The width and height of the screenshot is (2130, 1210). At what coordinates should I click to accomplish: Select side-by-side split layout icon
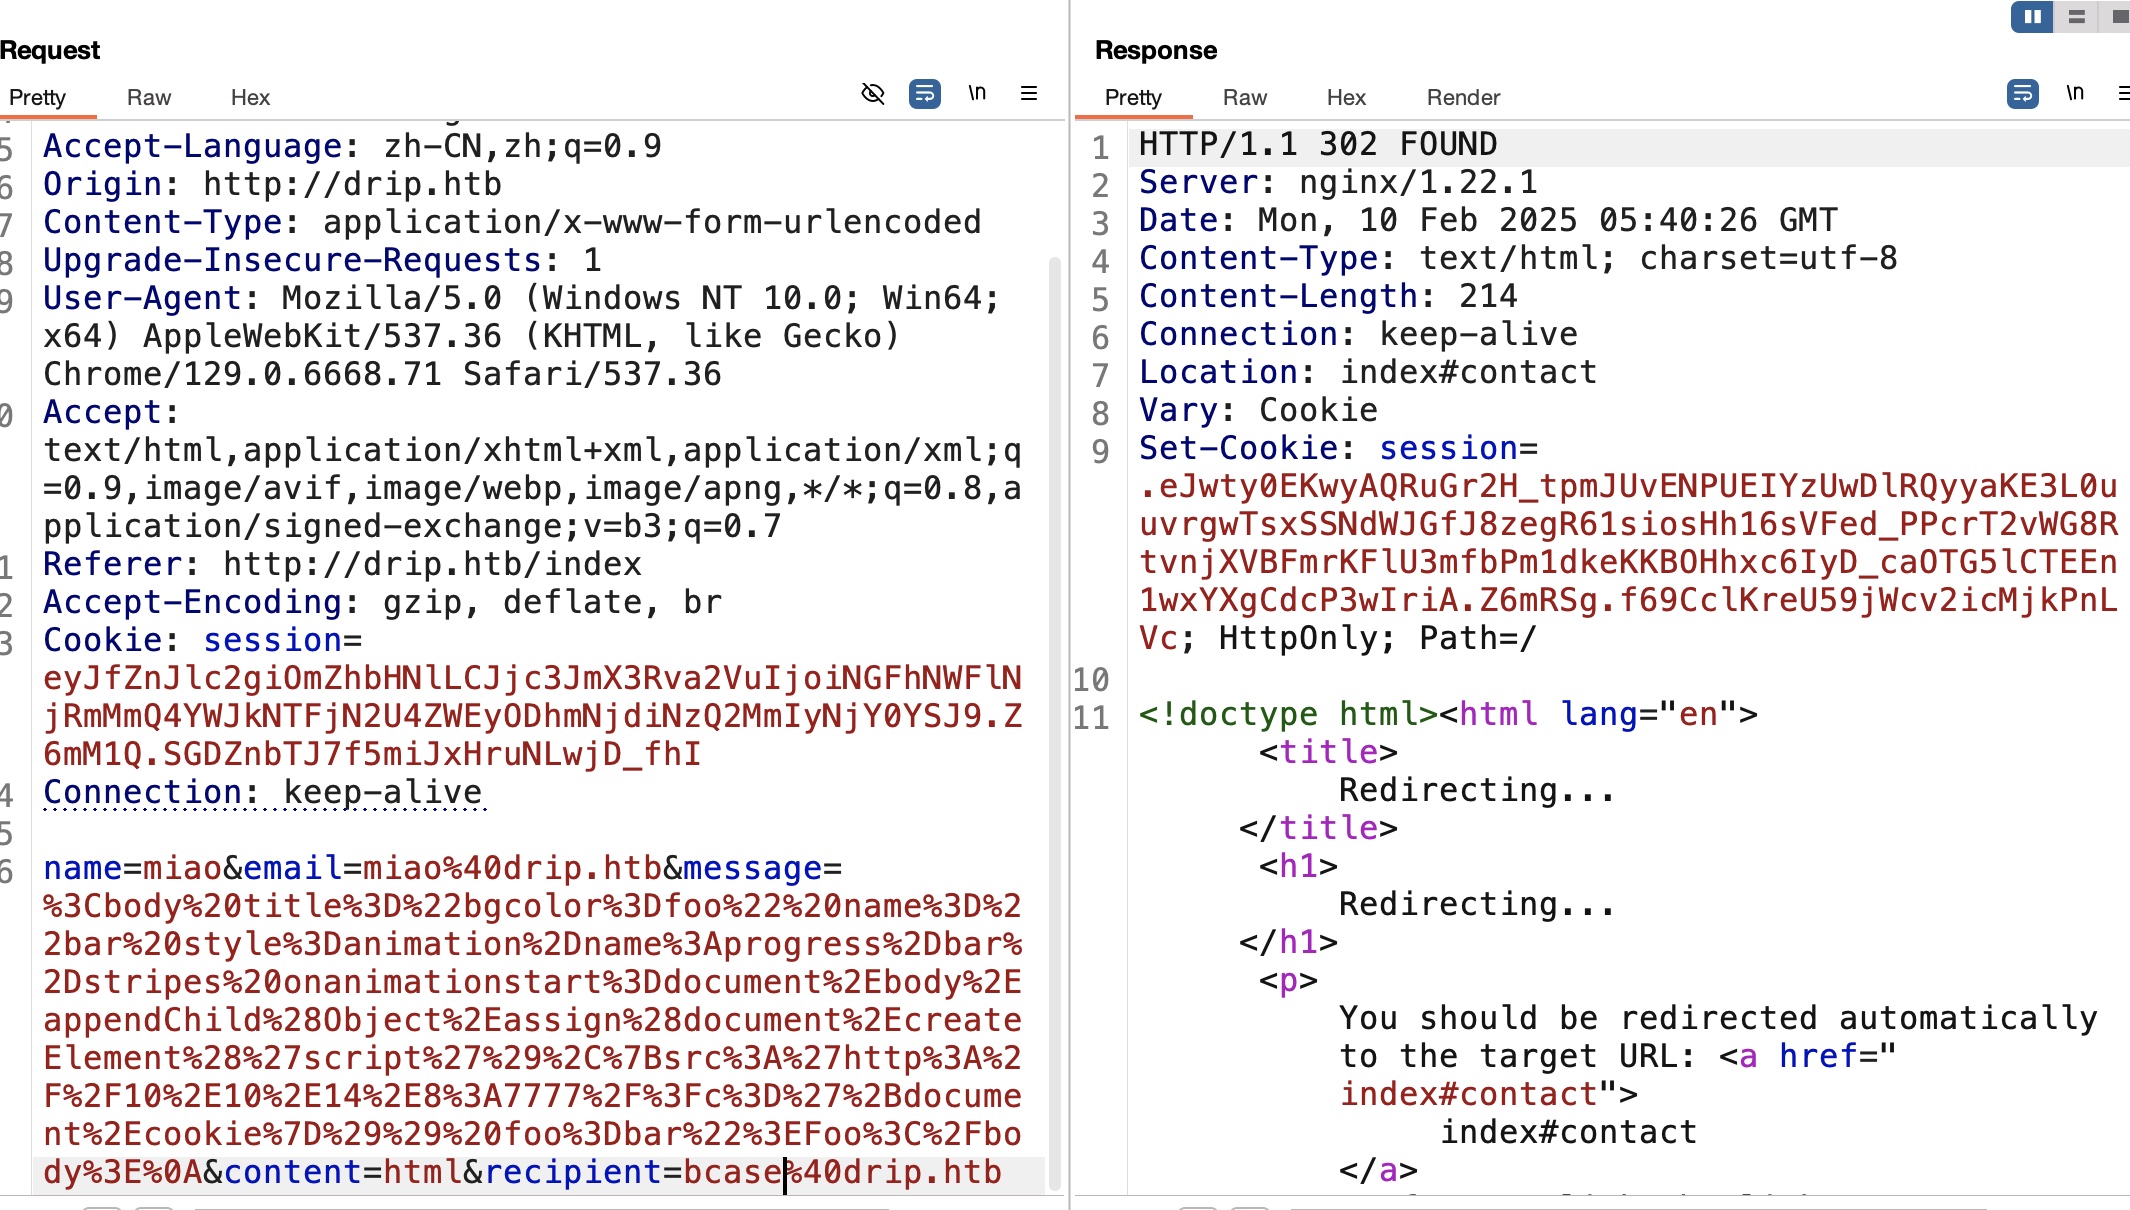pos(2032,17)
